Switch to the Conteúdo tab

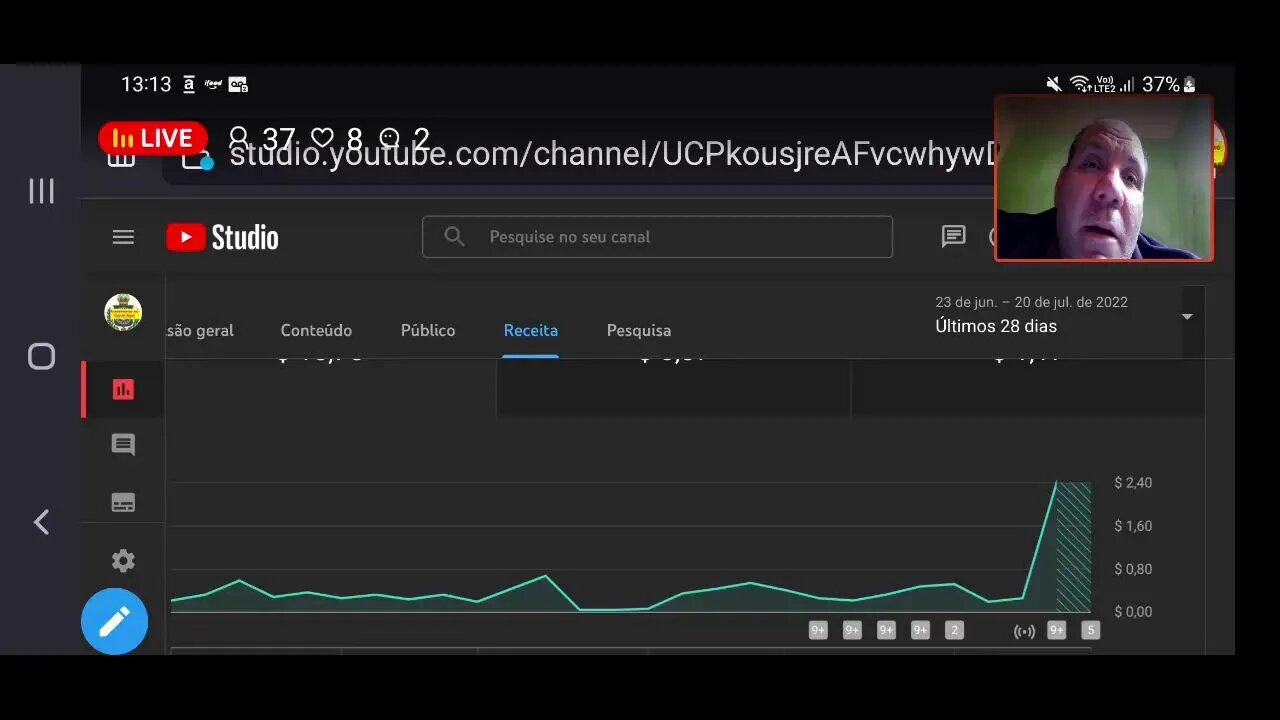[316, 330]
